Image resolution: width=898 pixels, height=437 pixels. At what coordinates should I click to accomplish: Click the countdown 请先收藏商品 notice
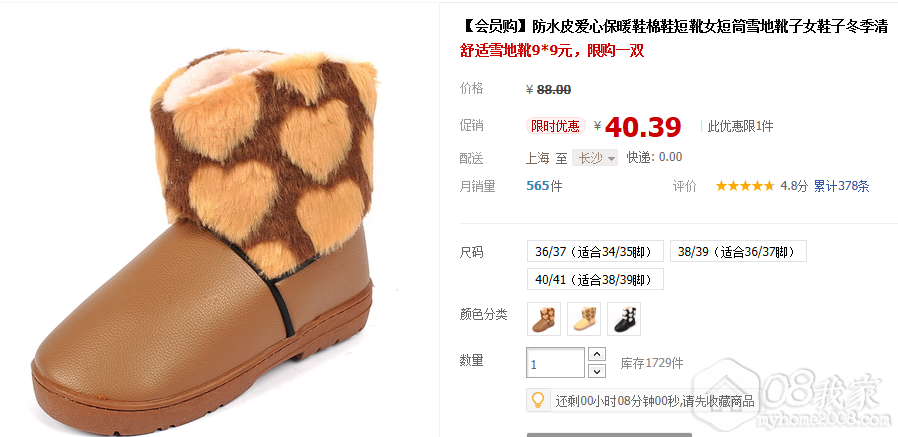655,401
